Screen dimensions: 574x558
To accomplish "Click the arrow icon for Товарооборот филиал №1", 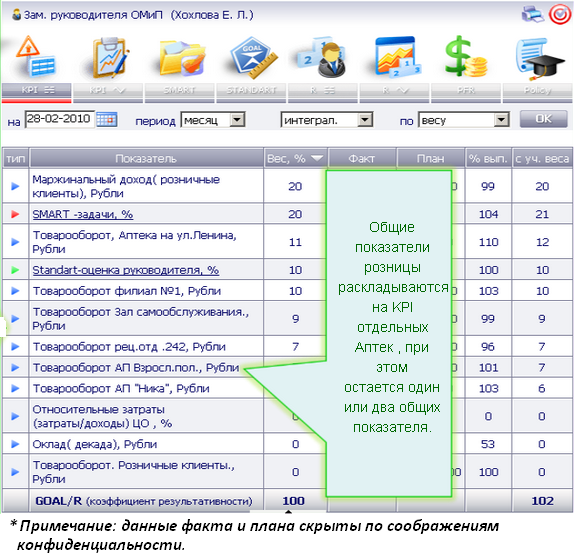I will (15, 291).
